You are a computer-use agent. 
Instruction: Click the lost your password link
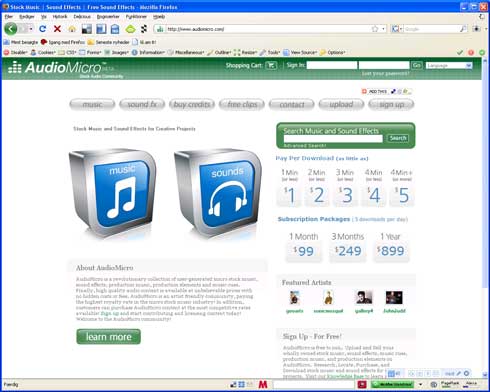385,73
